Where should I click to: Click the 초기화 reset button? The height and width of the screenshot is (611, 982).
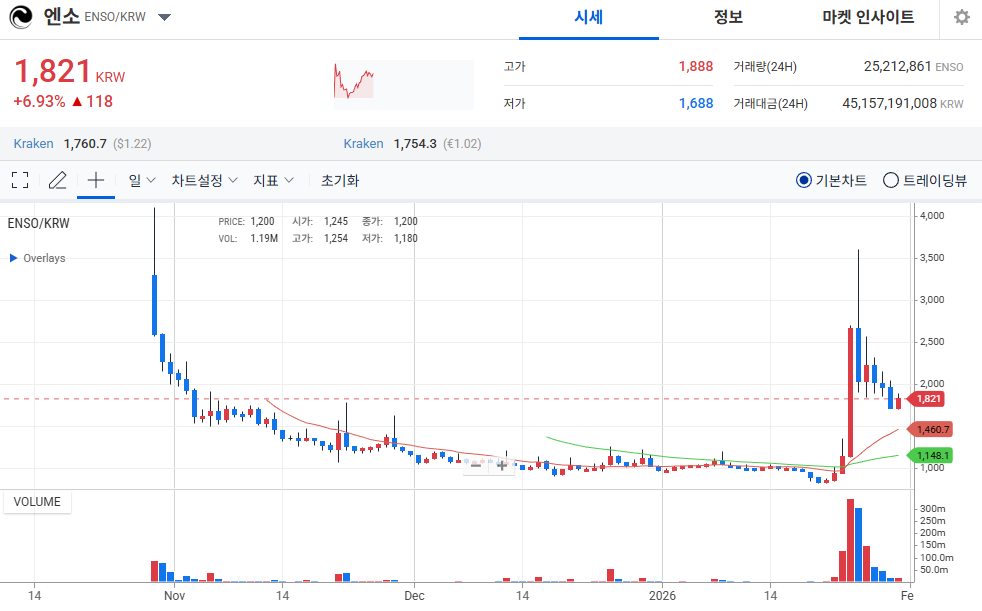pyautogui.click(x=340, y=180)
